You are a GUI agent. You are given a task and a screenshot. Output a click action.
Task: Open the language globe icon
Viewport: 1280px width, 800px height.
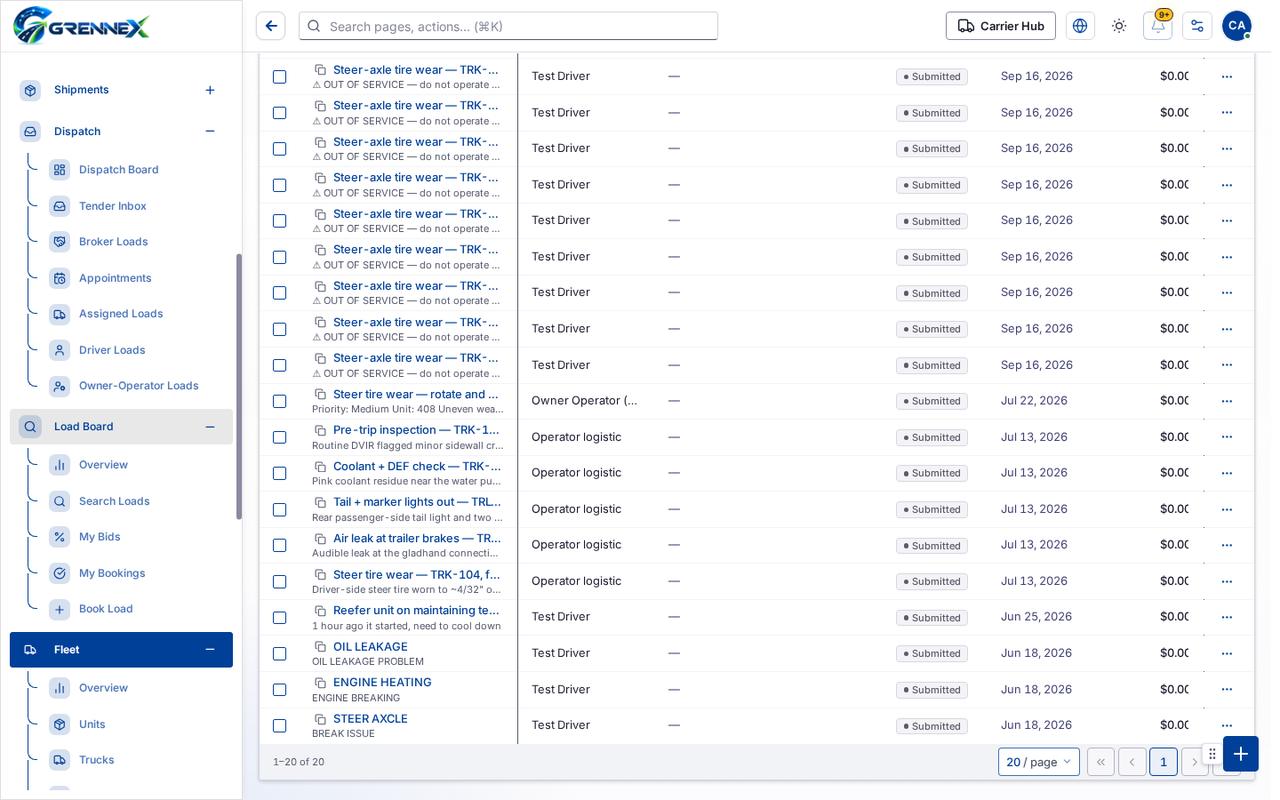[x=1080, y=26]
